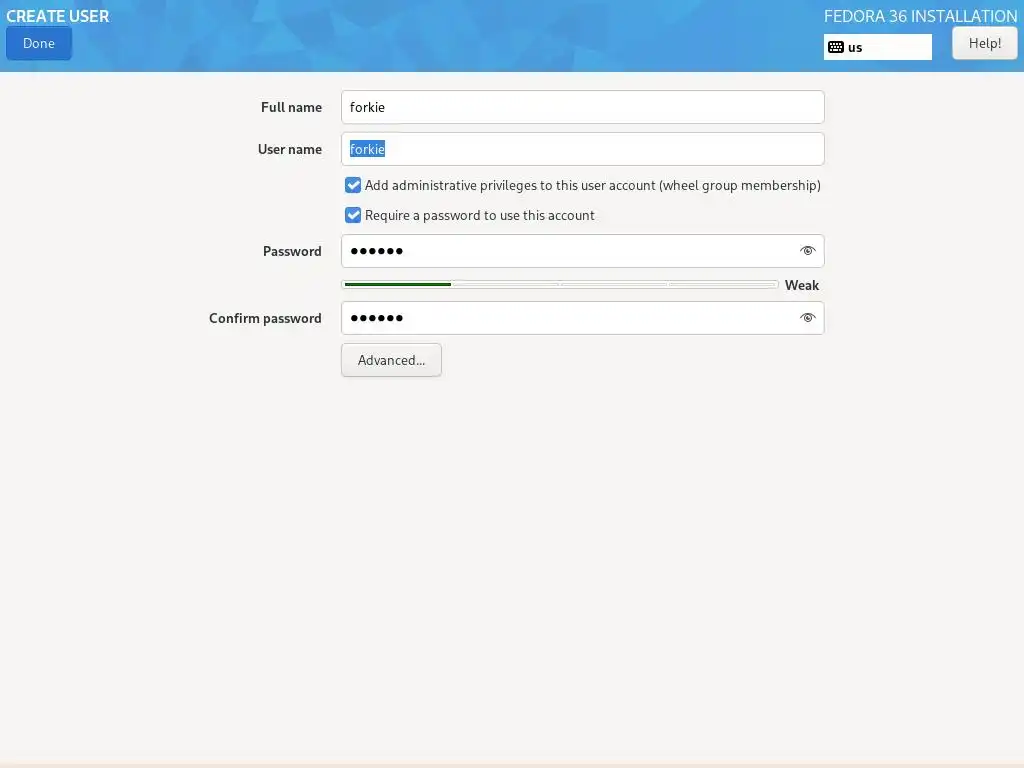Screen dimensions: 1024x768
Task: Click the Password label
Action: [x=292, y=251]
